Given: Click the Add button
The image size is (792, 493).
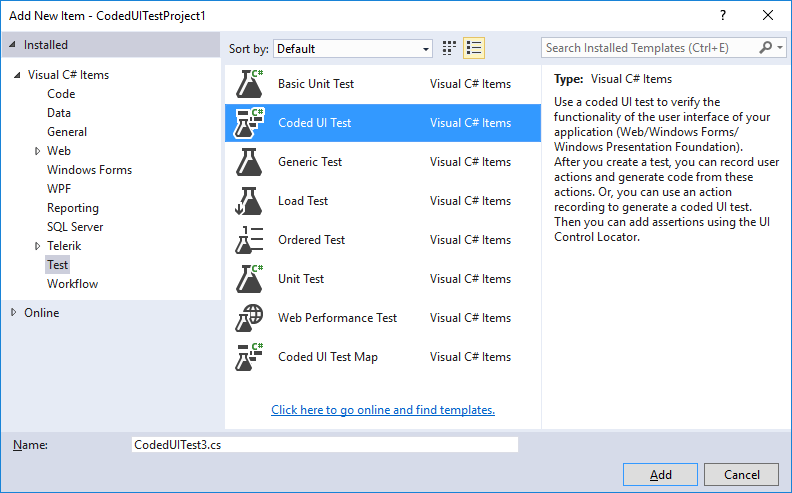Looking at the screenshot, I should 660,475.
